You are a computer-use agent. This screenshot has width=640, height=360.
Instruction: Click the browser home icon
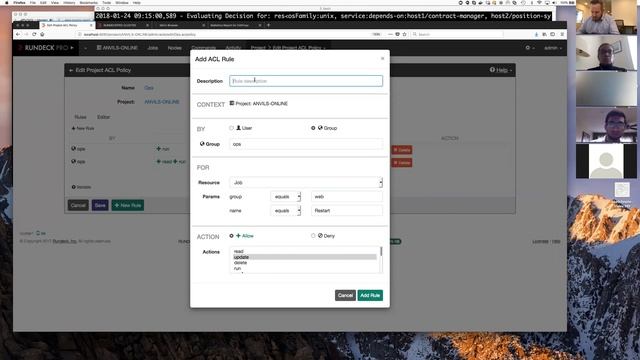tap(42, 34)
